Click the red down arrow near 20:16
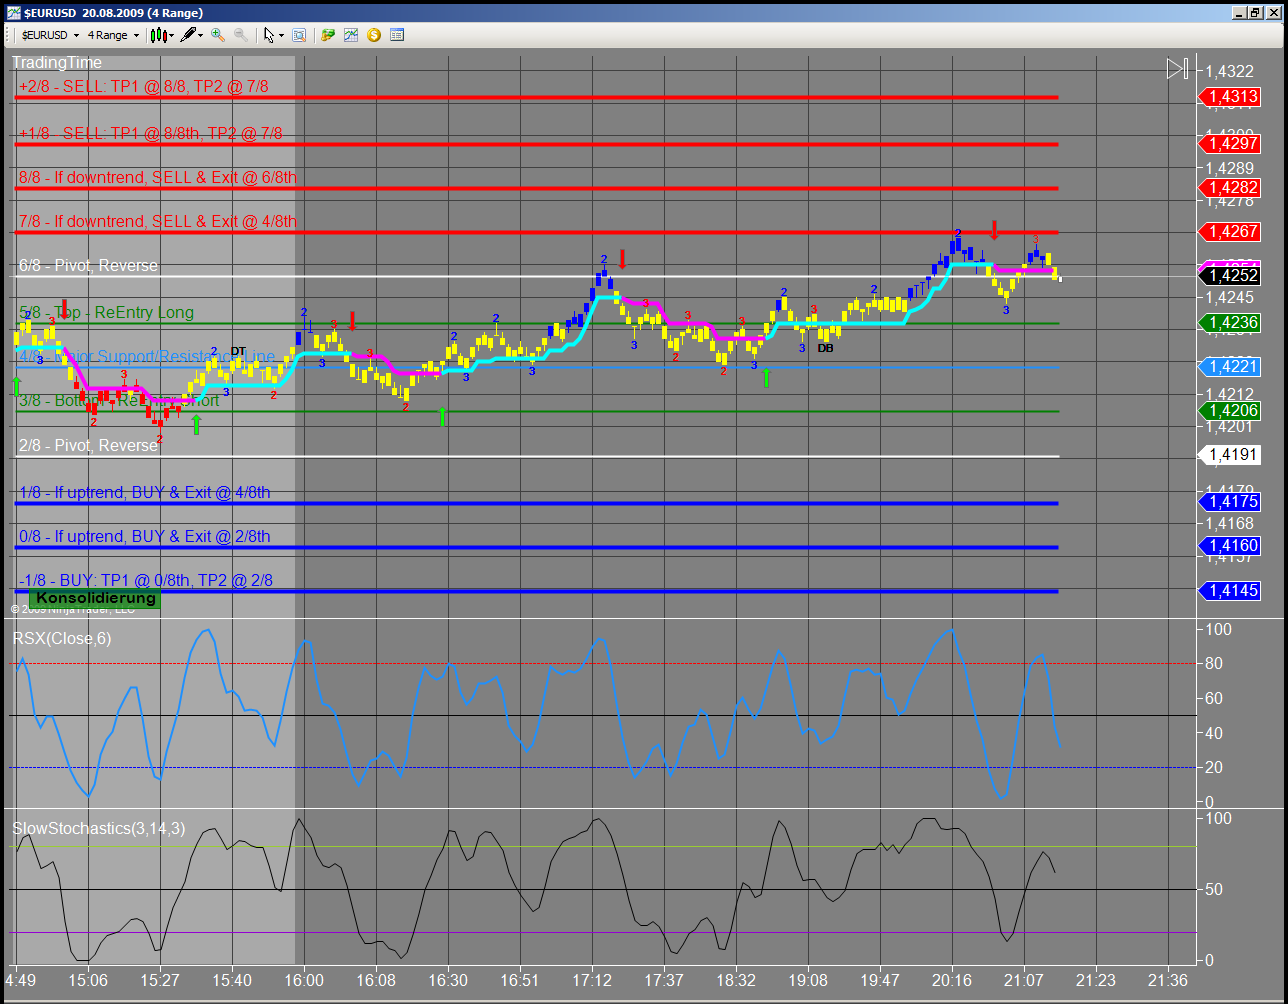 (994, 230)
